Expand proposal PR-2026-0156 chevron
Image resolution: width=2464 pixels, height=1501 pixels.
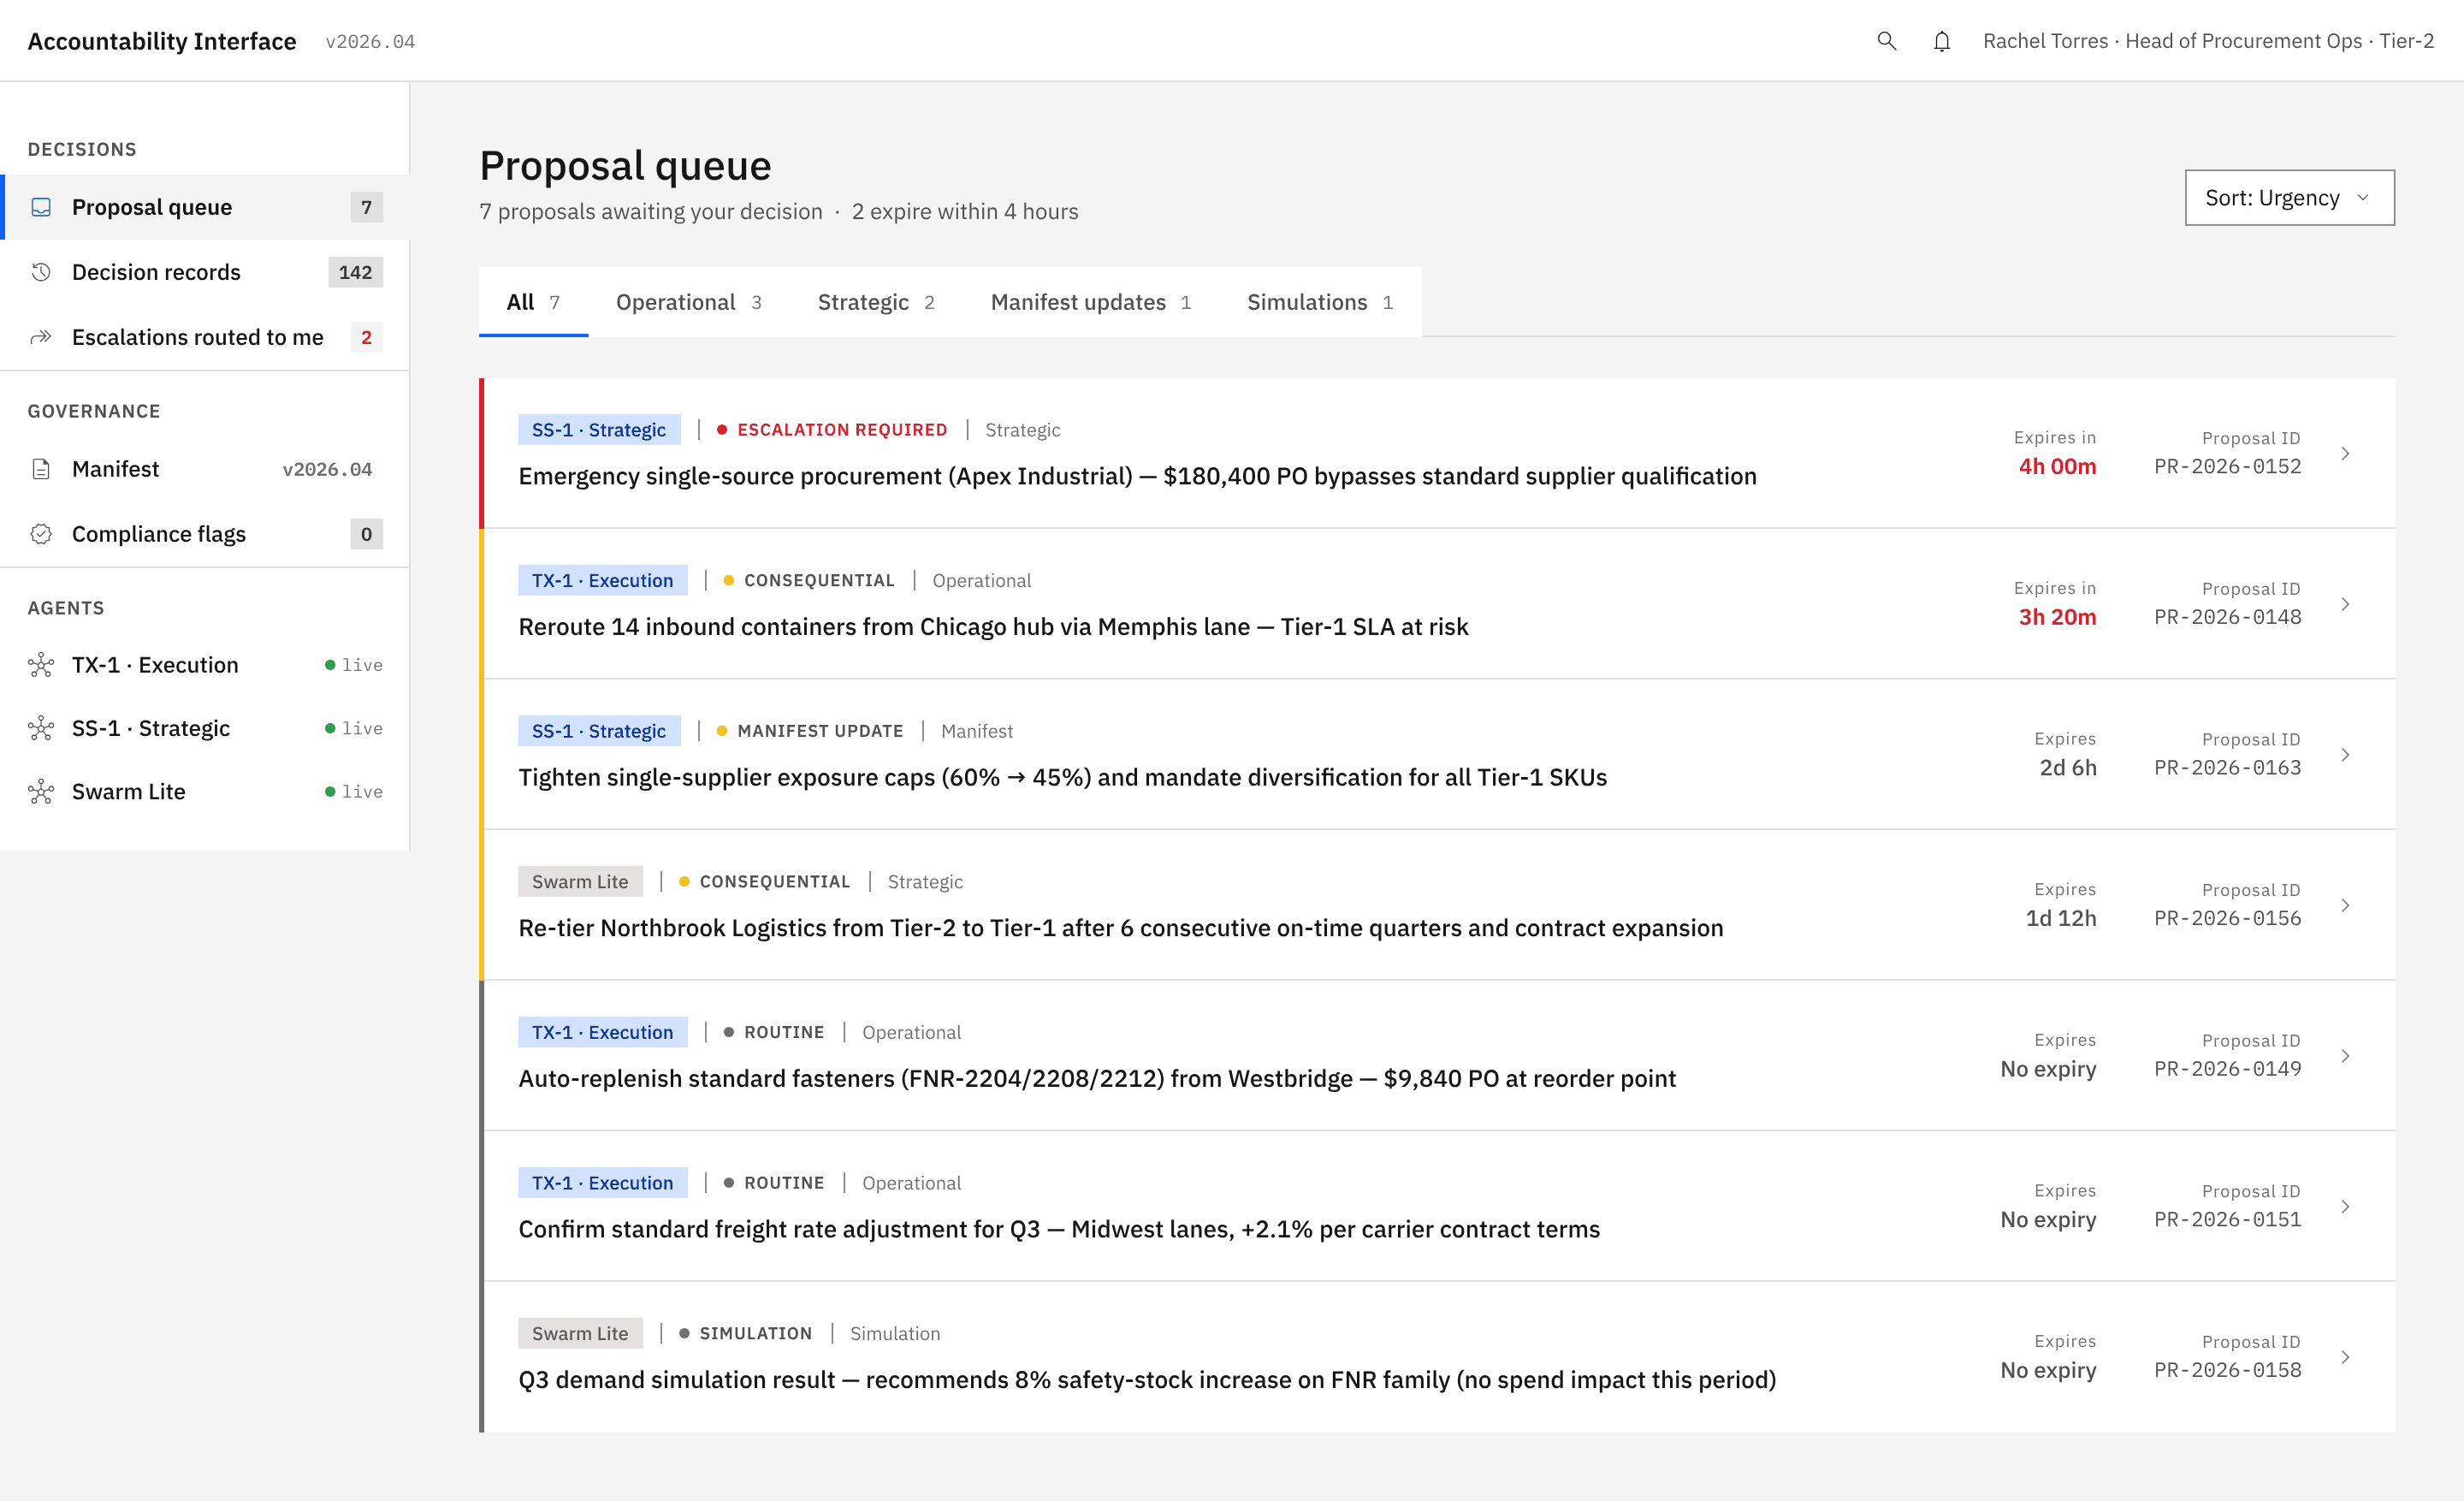tap(2344, 905)
